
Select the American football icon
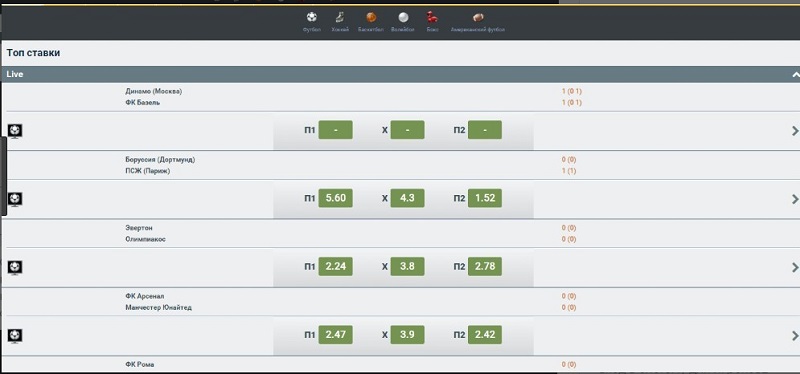[478, 18]
